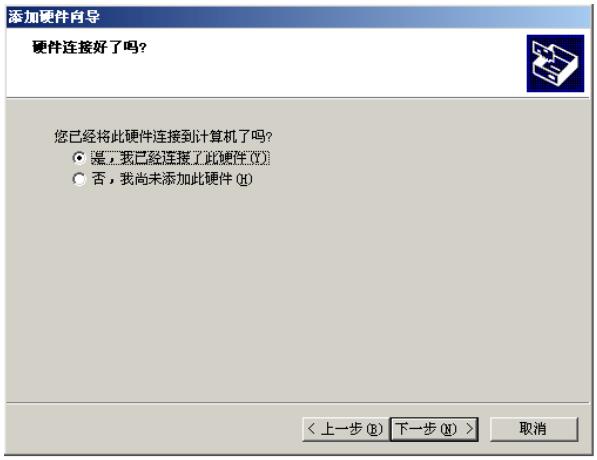Click the right arrow on 下一步 button
Viewport: 597px width, 460px height.
[470, 429]
